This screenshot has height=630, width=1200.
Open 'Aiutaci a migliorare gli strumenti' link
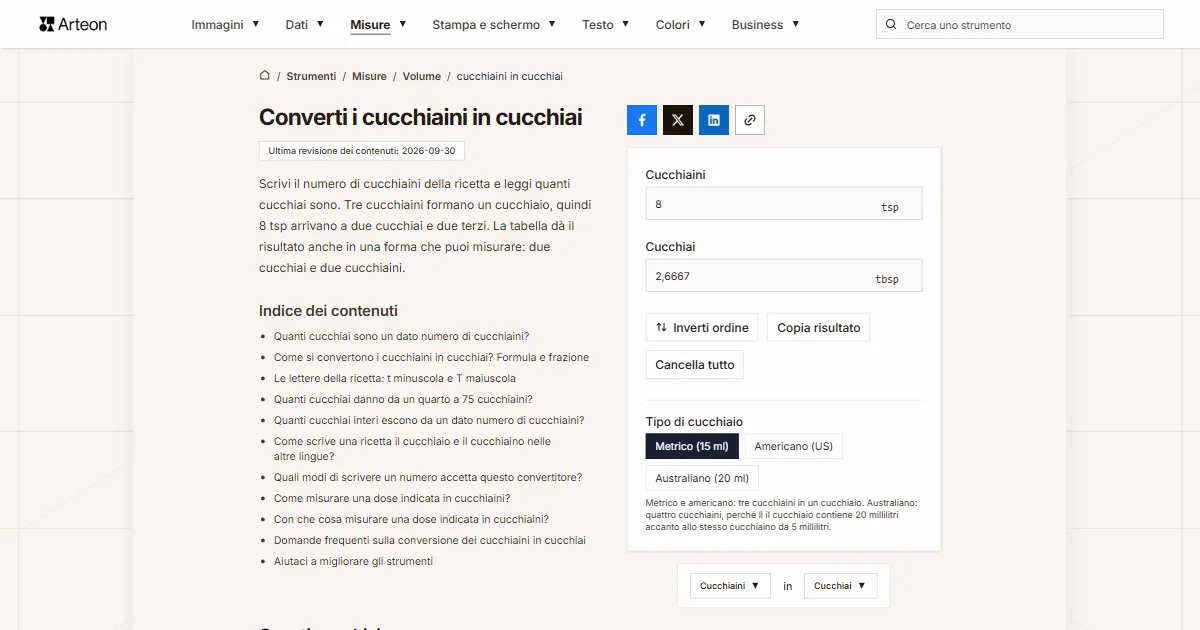353,561
